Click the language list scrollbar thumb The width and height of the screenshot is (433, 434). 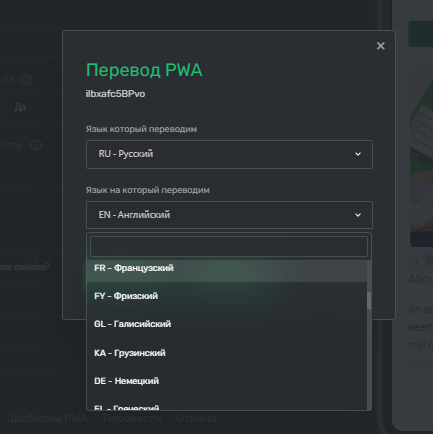tap(369, 301)
